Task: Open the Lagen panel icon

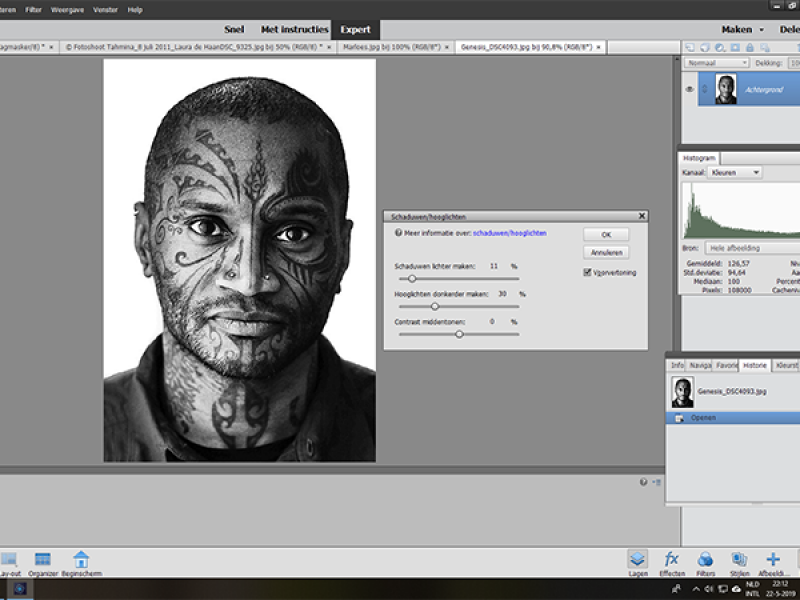Action: 637,562
